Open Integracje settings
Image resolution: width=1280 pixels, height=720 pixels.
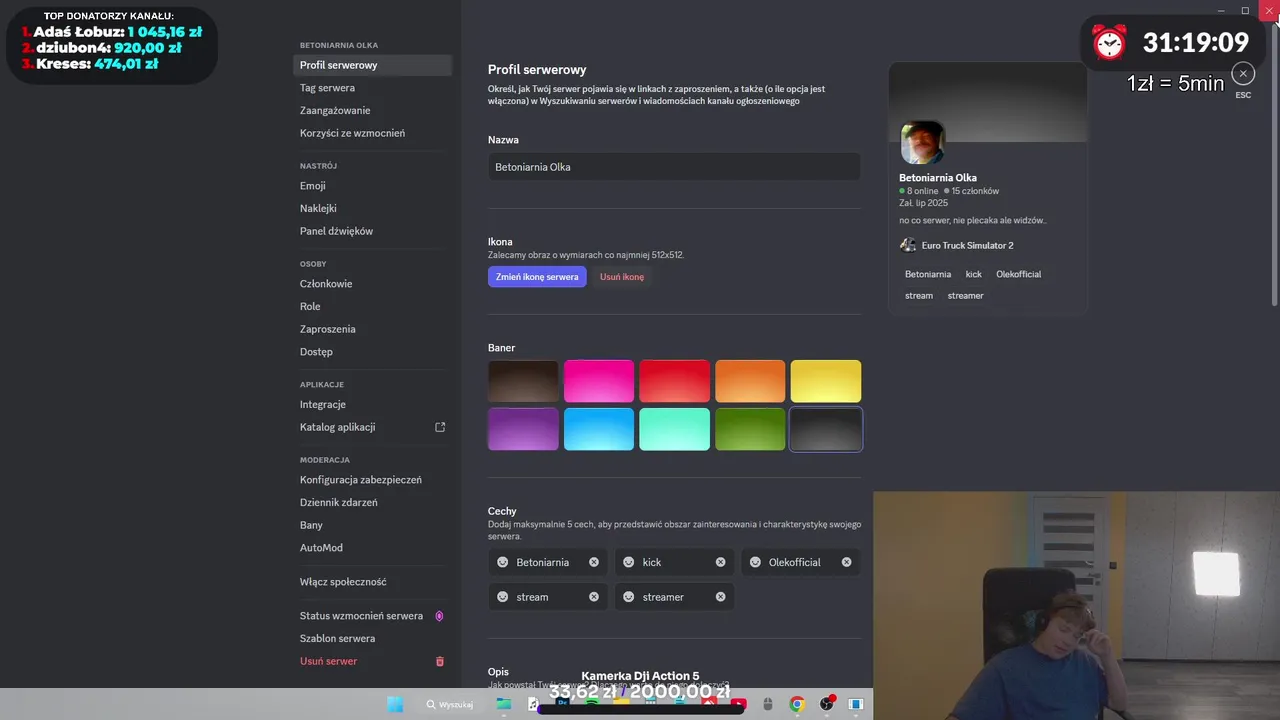(x=373, y=404)
